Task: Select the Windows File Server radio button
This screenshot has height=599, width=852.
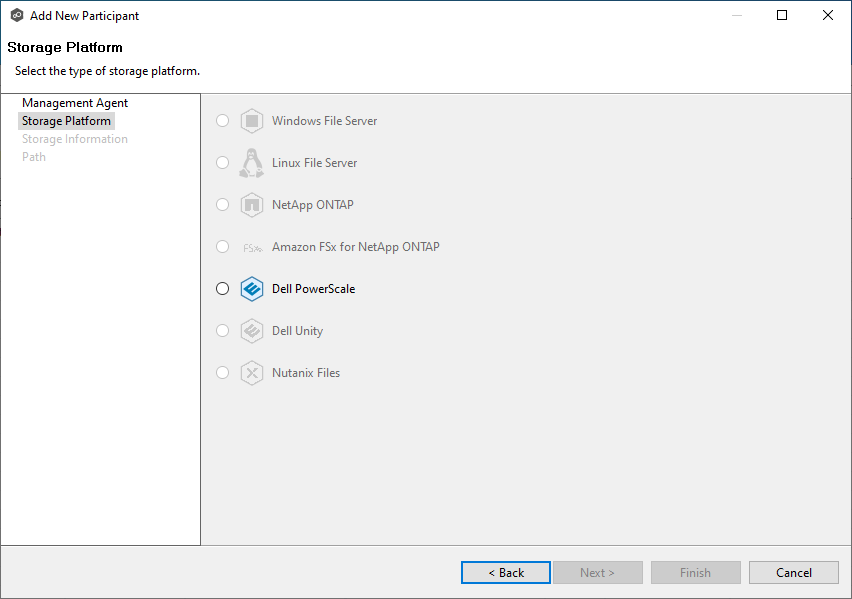Action: point(222,121)
